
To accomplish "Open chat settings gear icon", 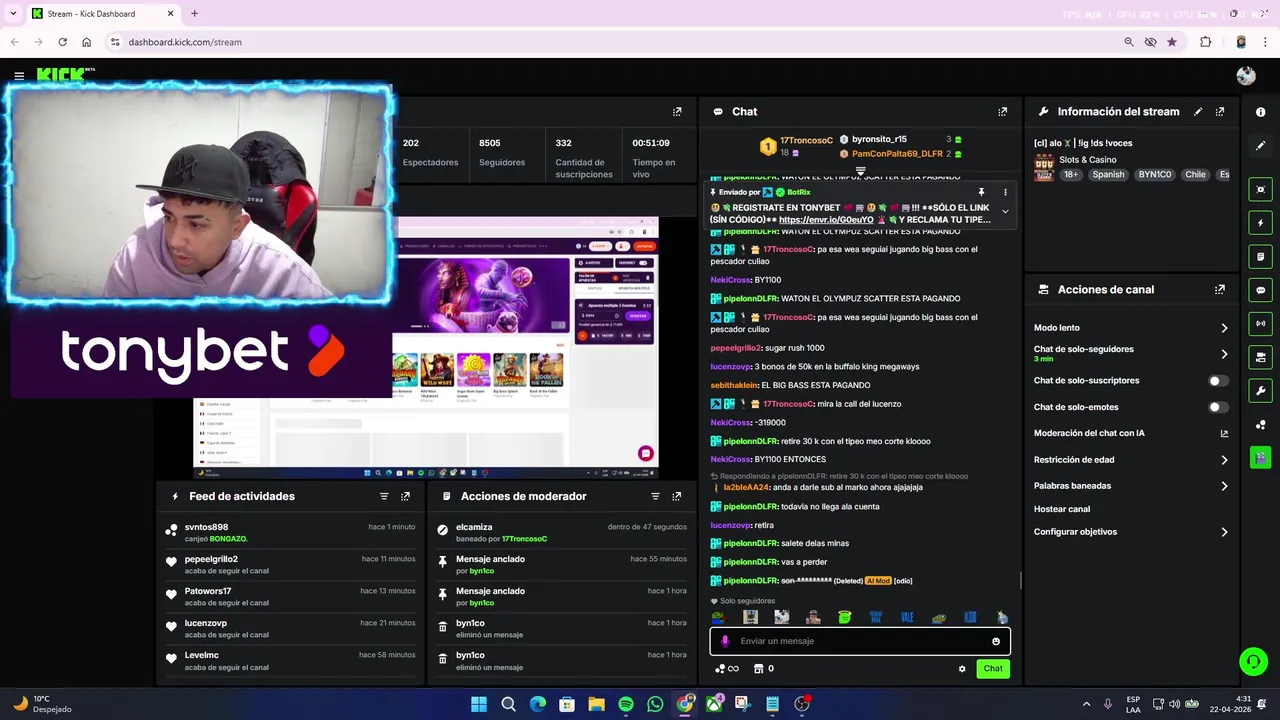I will [x=962, y=669].
